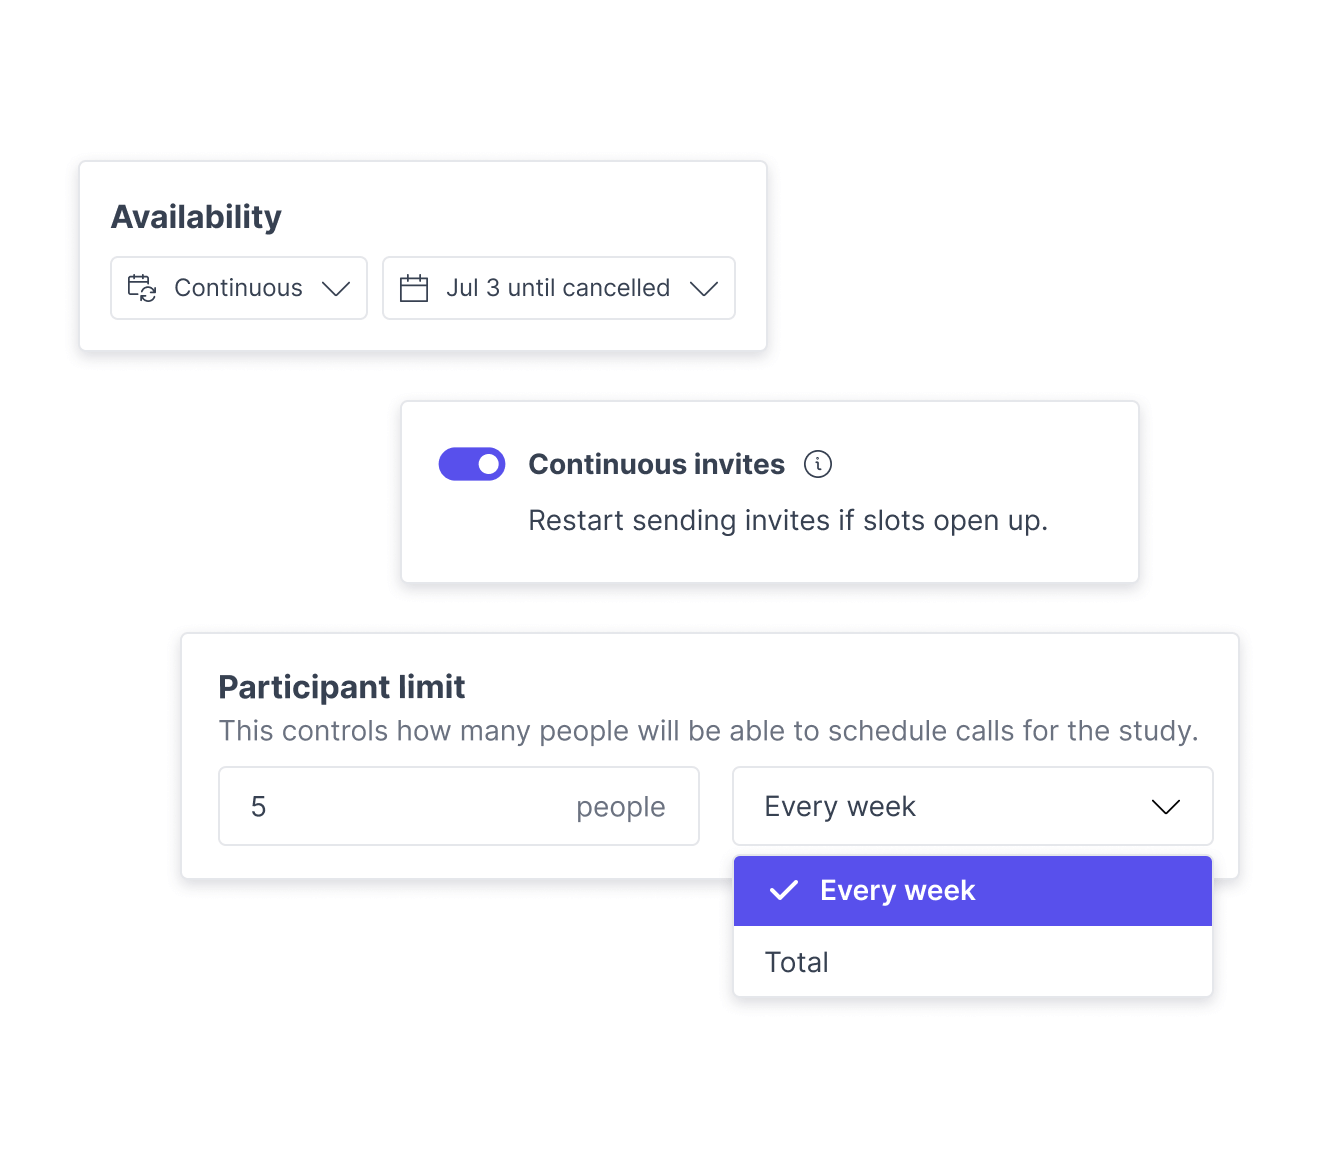1320x1160 pixels.
Task: Open the Continuous availability dropdown
Action: coord(238,288)
